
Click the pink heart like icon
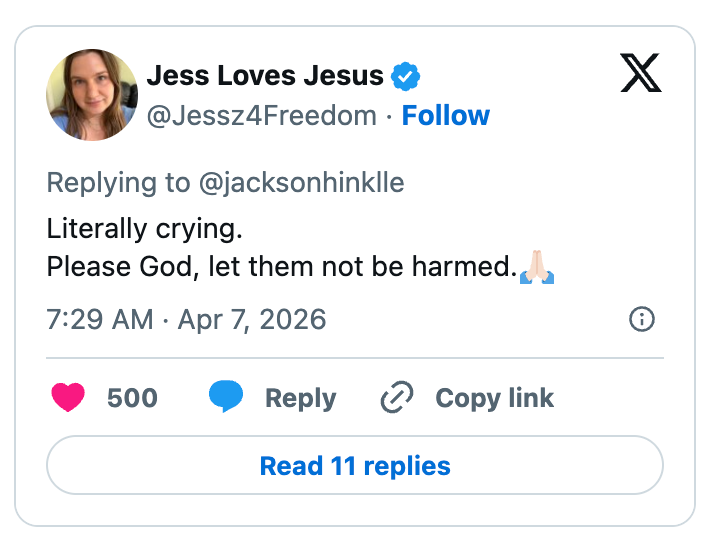pyautogui.click(x=68, y=398)
